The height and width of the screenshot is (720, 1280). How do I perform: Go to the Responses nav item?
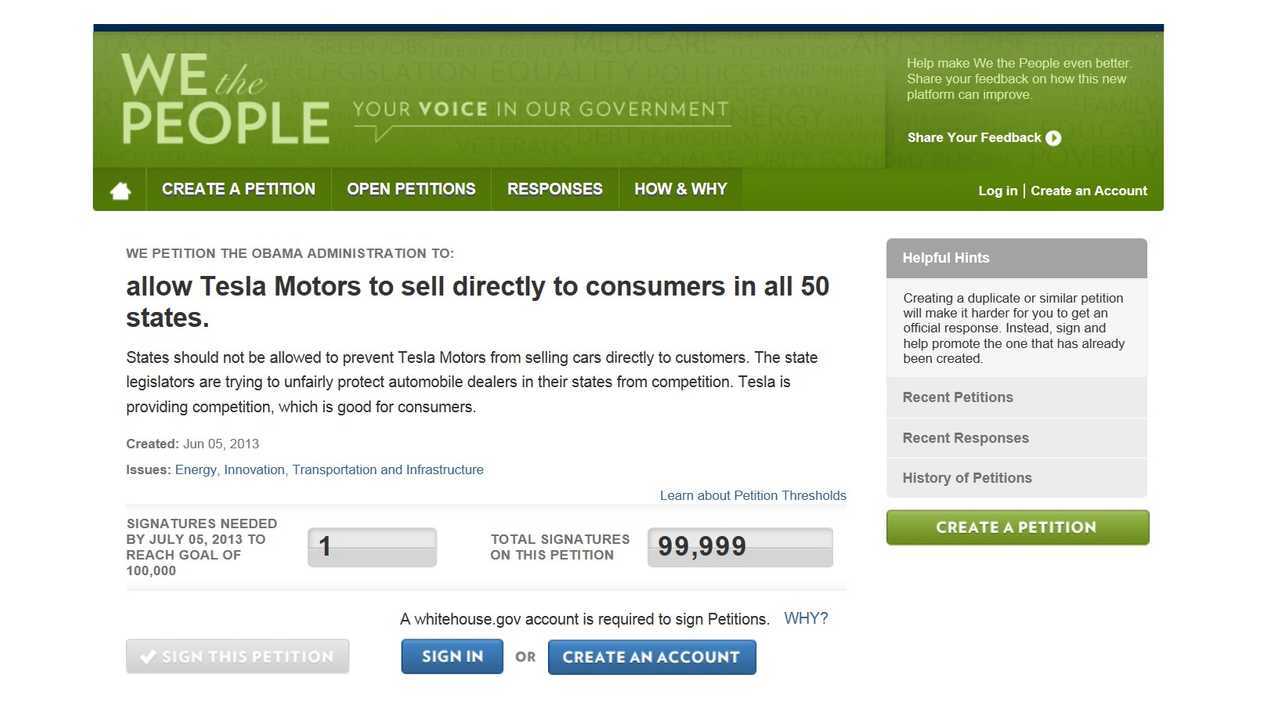tap(555, 189)
